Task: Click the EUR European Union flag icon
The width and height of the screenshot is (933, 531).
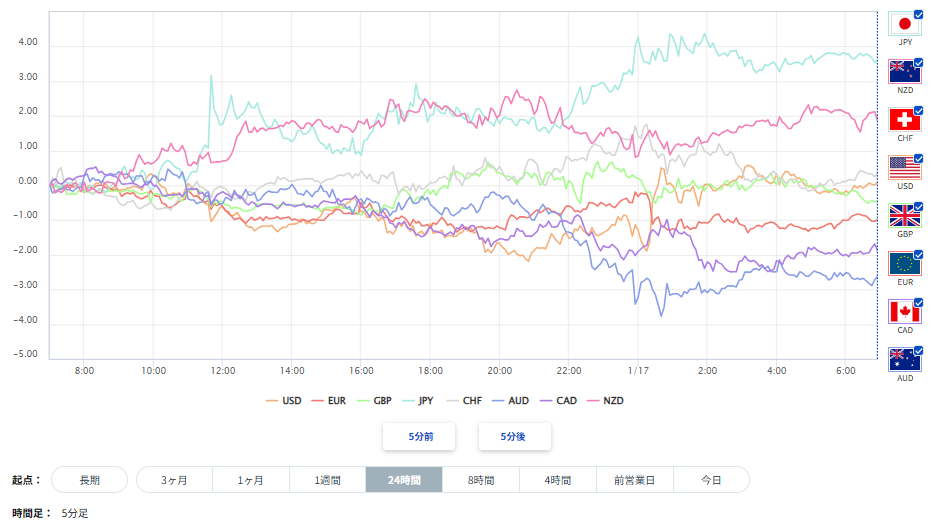Action: coord(904,264)
